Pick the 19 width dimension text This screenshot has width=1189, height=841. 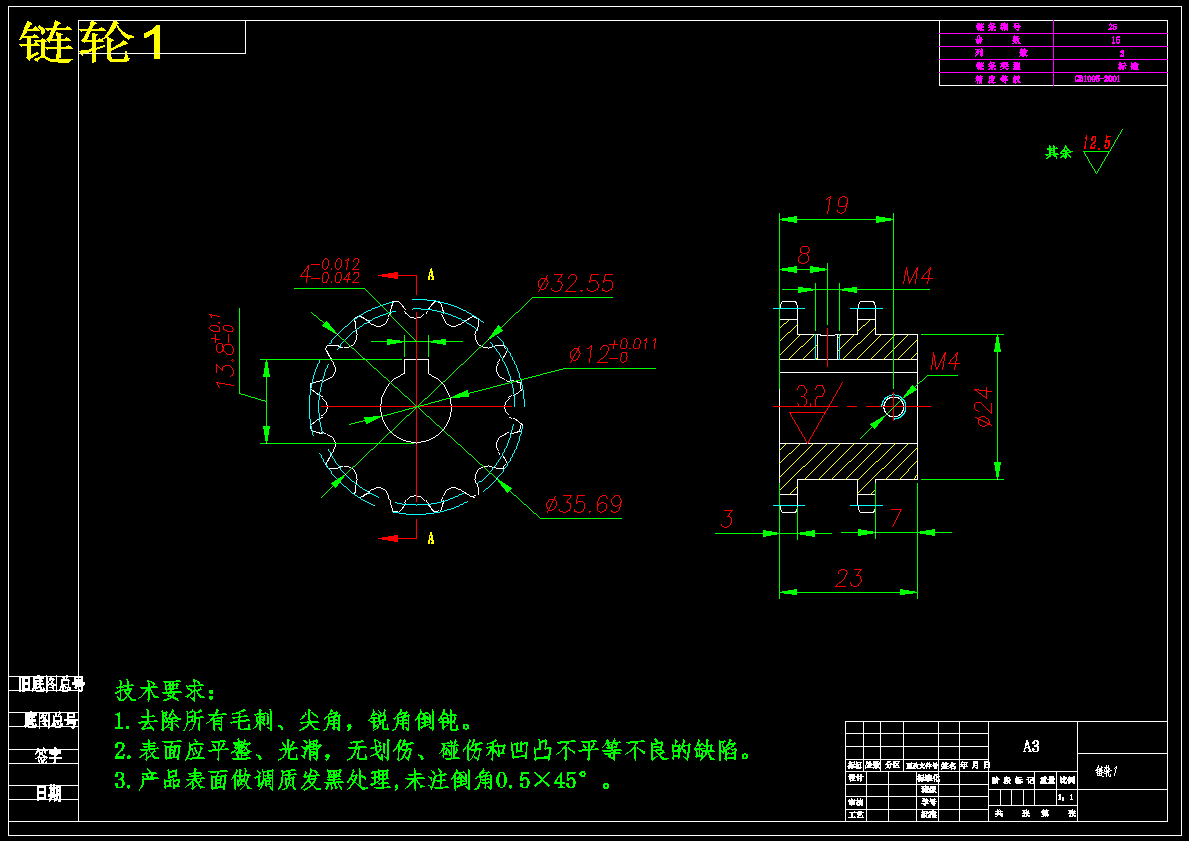point(836,206)
